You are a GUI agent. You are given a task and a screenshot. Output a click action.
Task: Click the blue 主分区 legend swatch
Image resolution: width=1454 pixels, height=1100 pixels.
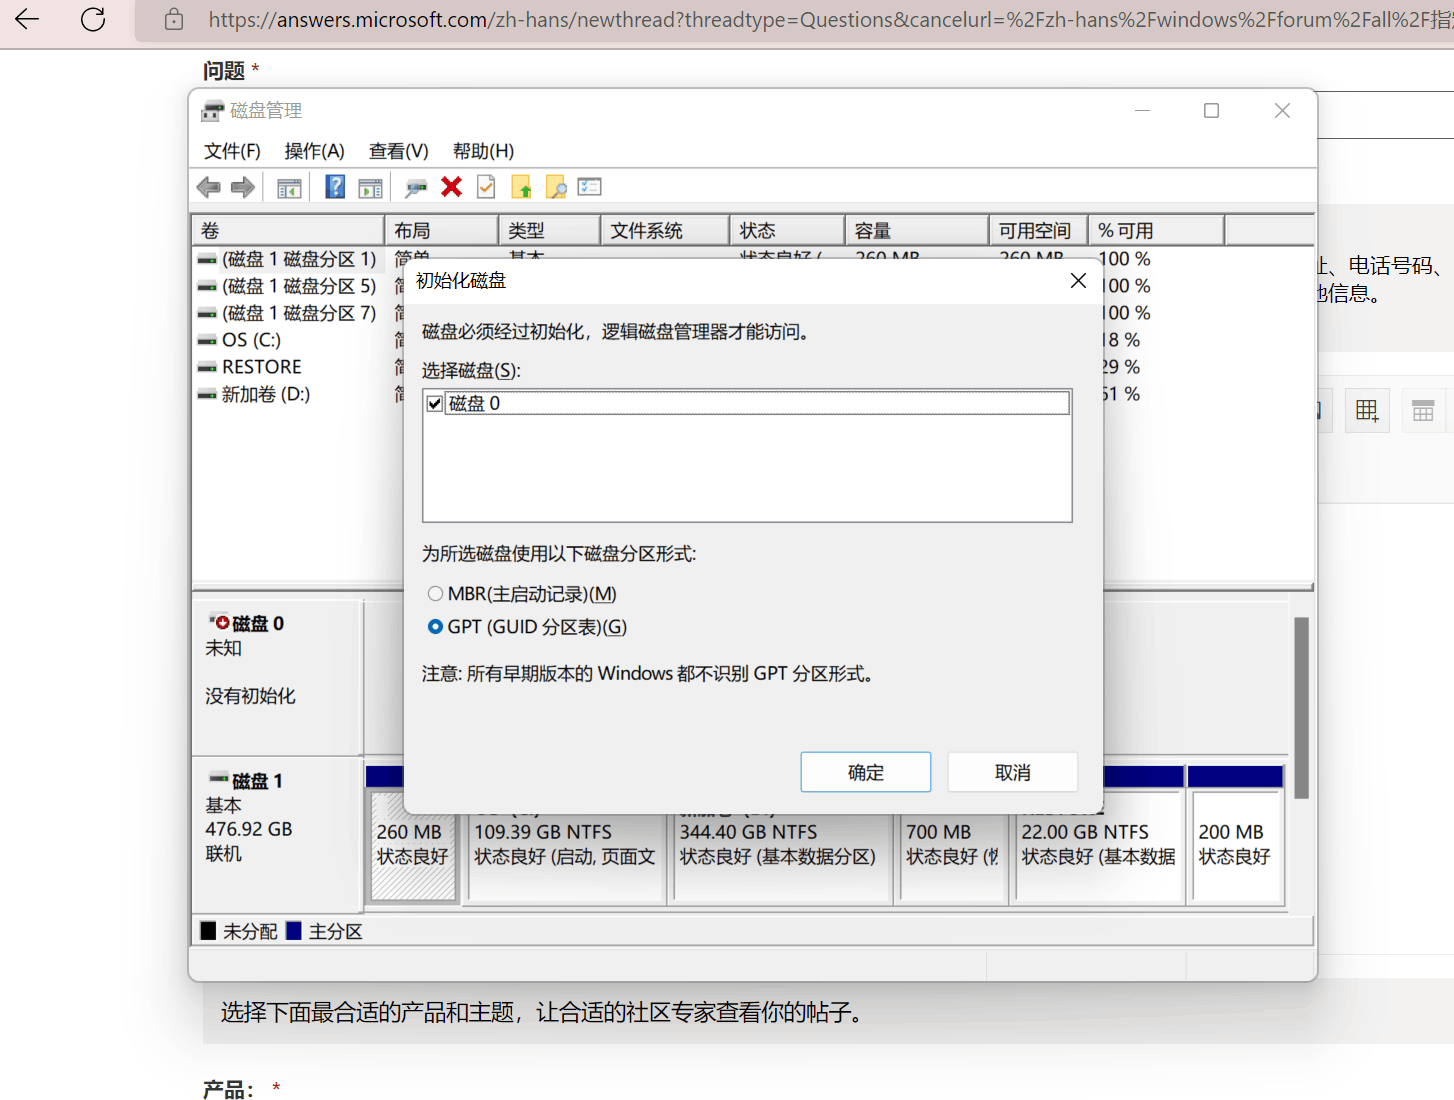294,931
